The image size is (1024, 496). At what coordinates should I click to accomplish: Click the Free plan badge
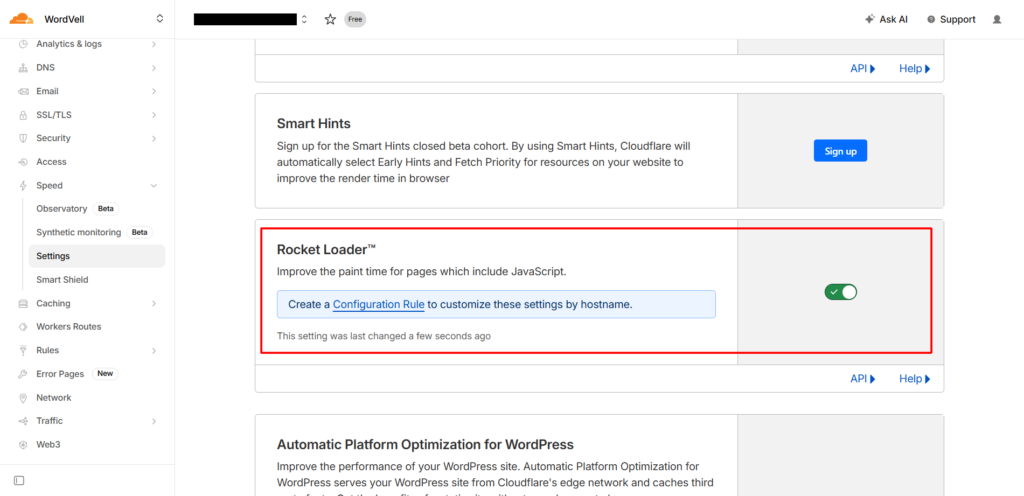(x=355, y=20)
